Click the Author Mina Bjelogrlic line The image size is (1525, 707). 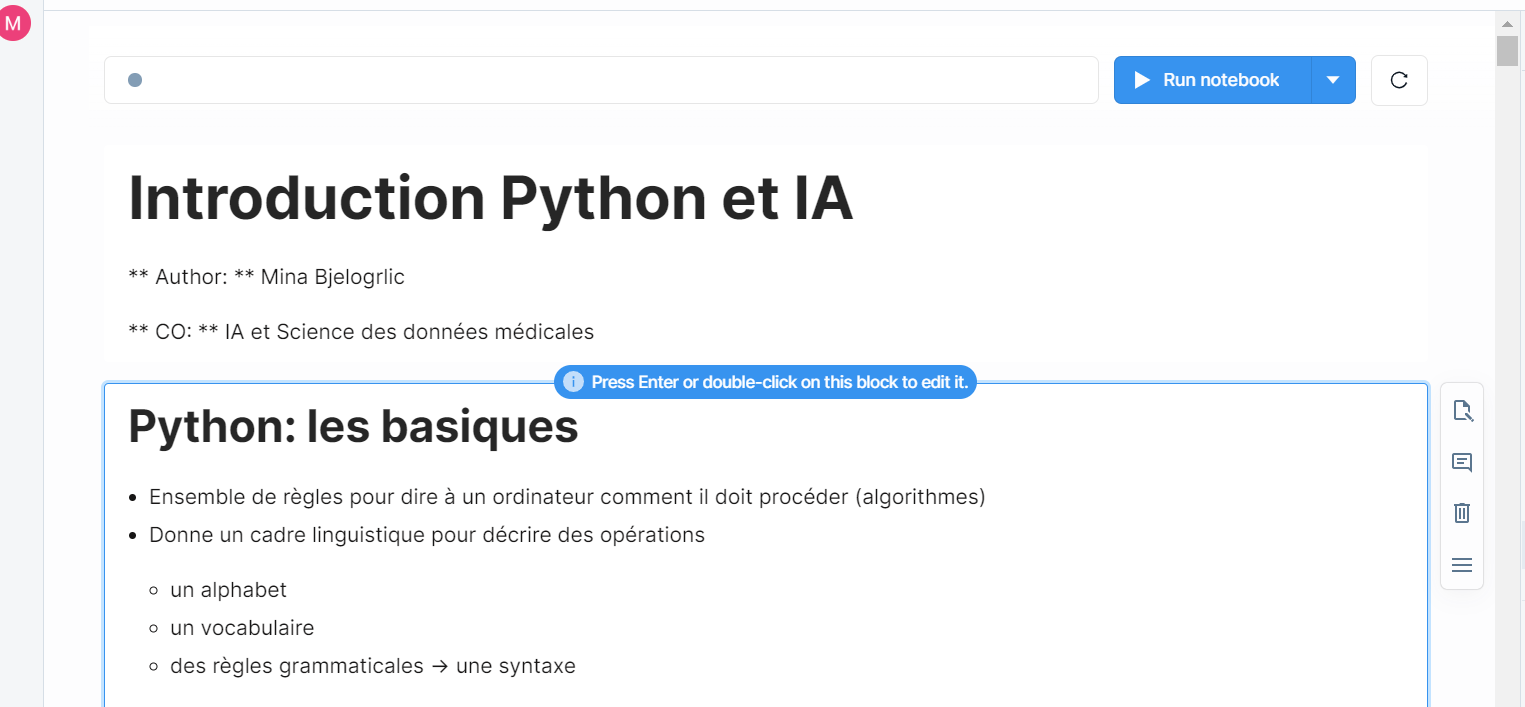point(267,277)
